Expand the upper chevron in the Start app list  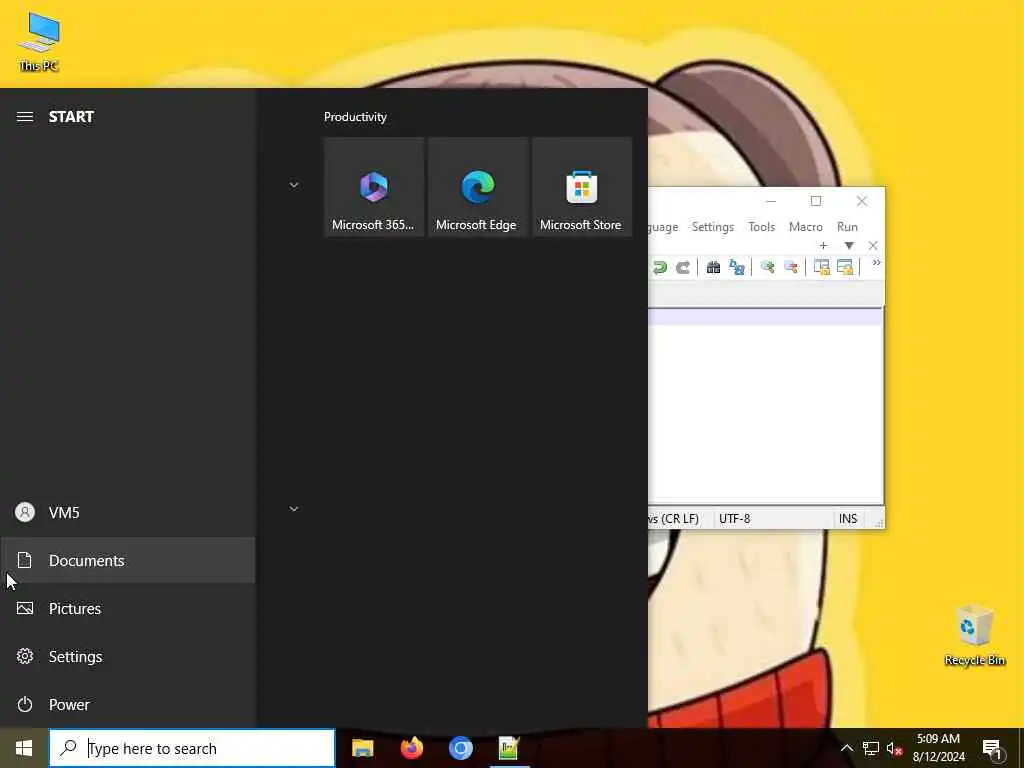click(294, 185)
